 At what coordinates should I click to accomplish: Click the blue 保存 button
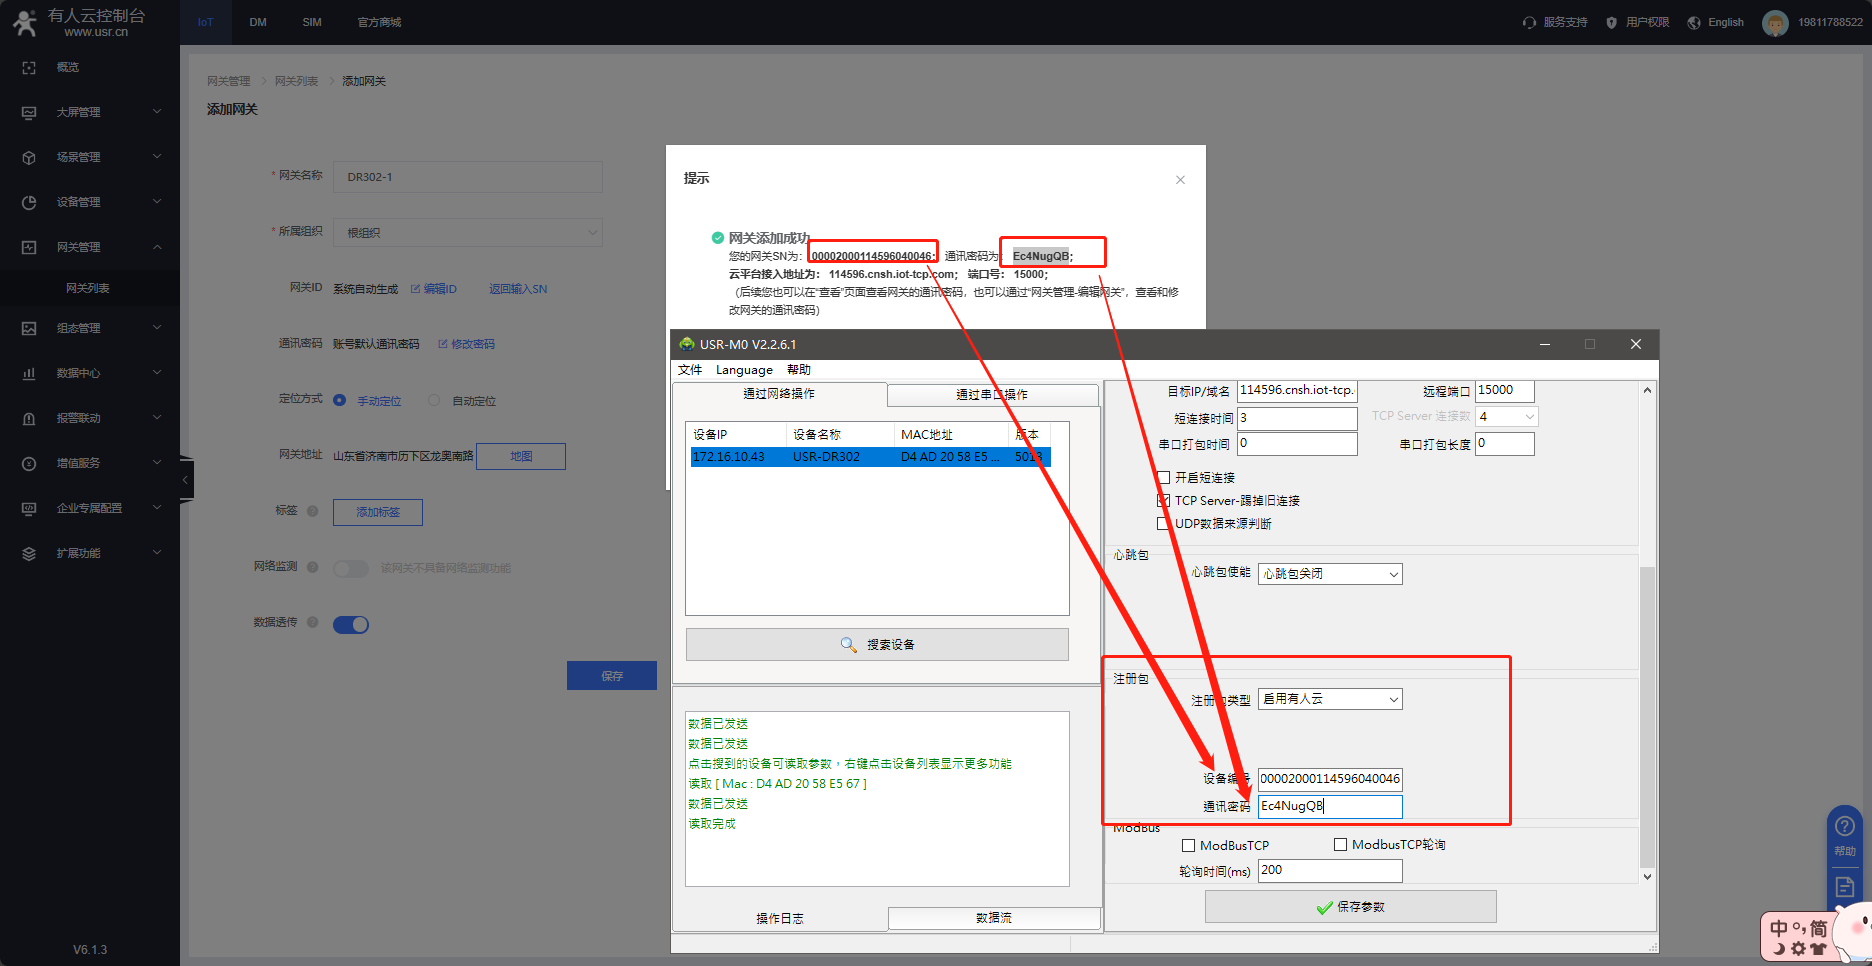[x=612, y=676]
